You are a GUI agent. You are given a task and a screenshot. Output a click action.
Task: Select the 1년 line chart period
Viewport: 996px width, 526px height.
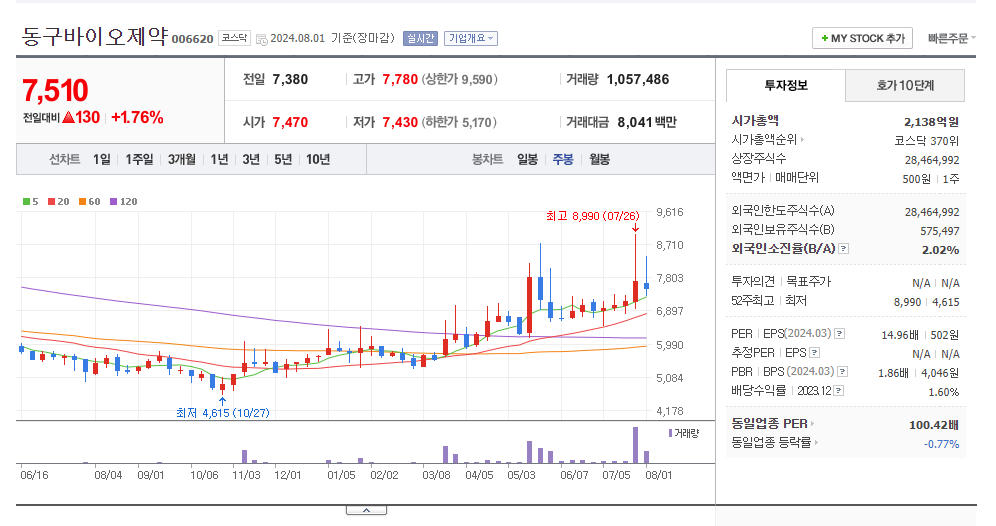click(x=219, y=159)
